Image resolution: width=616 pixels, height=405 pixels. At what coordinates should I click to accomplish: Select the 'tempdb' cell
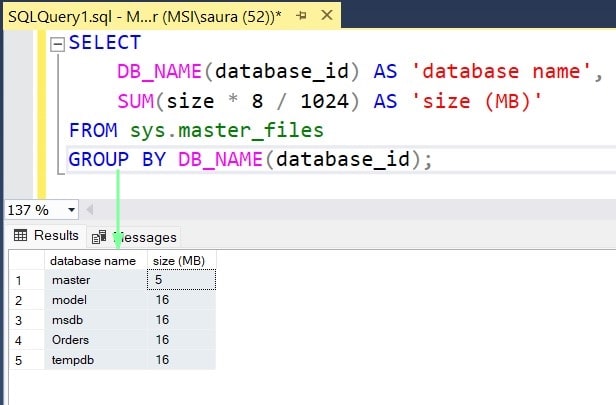[96, 360]
